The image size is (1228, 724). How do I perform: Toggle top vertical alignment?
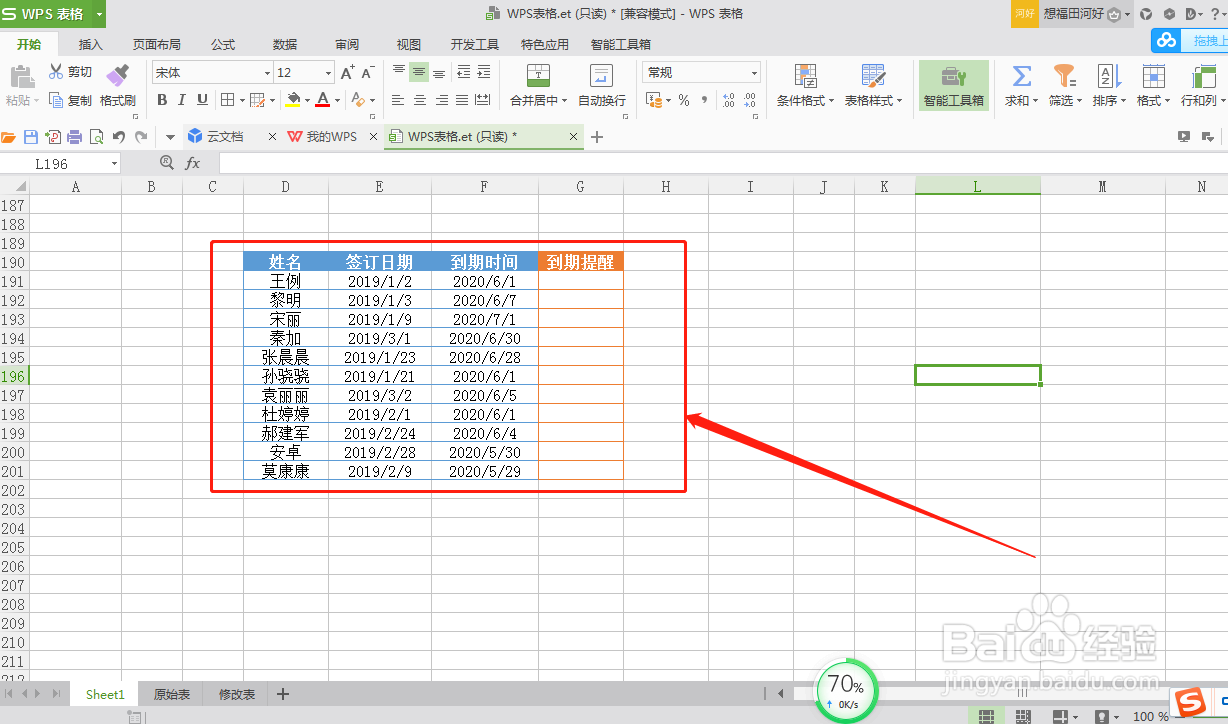(399, 72)
